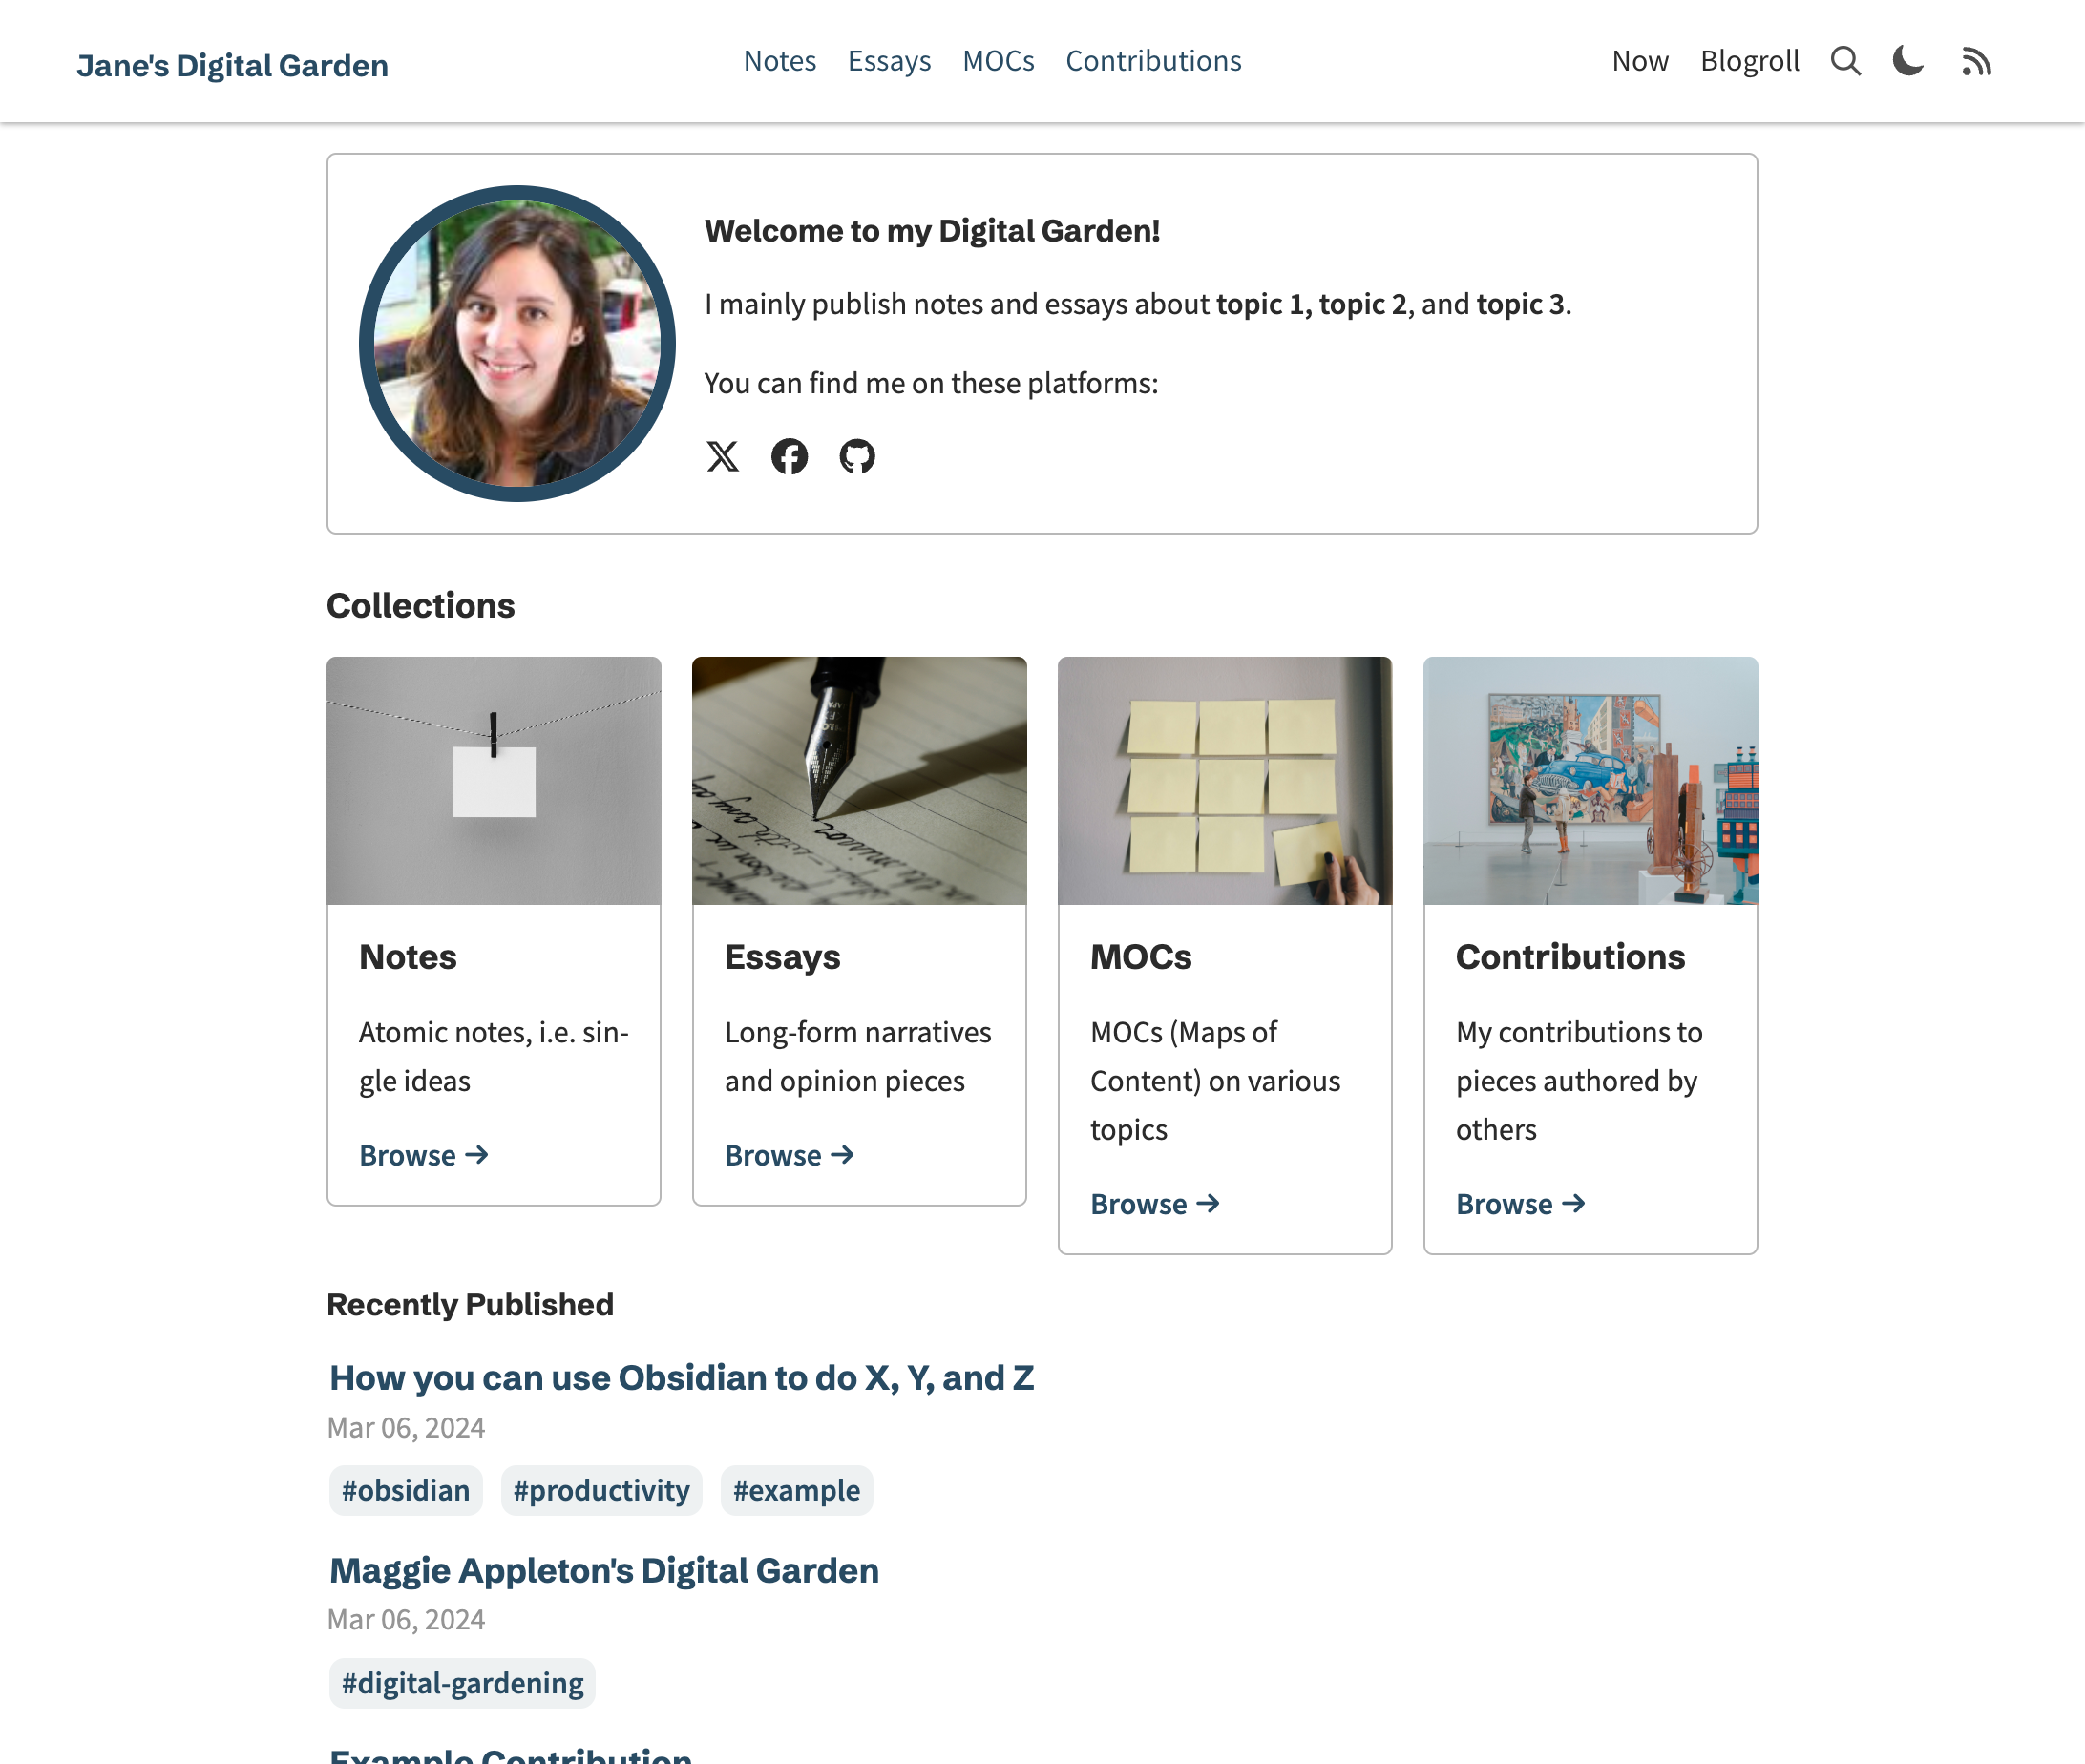2085x1764 pixels.
Task: Click 'Atomic notes, i.e. single ideas' description
Action: (494, 1056)
